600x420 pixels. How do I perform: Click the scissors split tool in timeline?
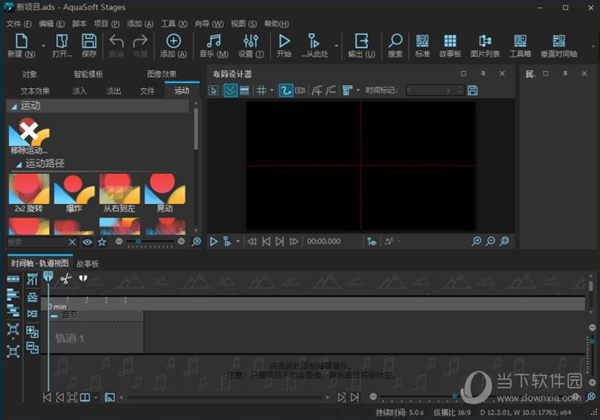(65, 279)
